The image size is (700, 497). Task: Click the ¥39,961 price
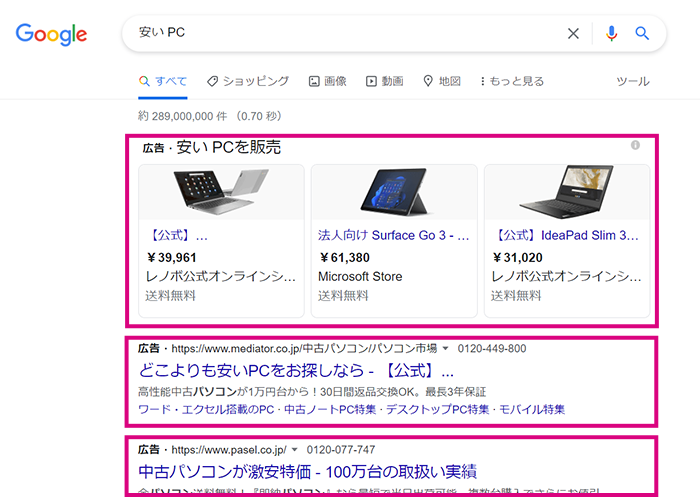pos(172,258)
